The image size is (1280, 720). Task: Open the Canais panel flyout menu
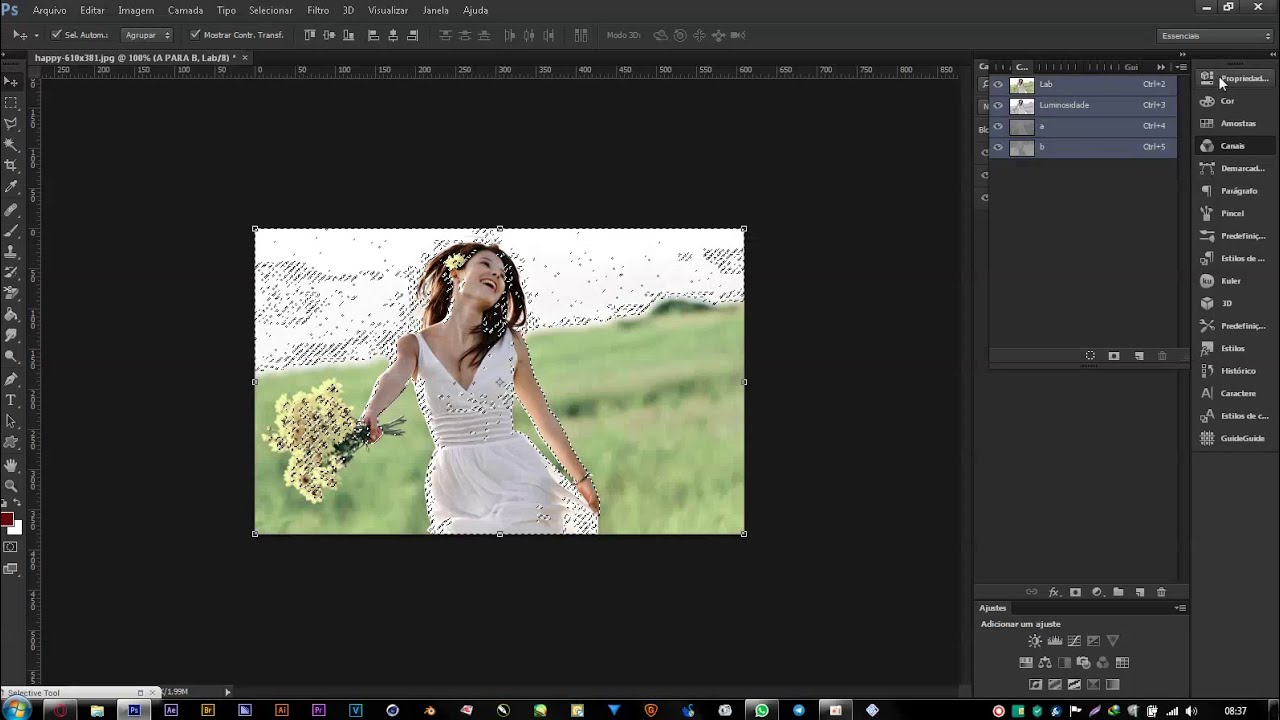pos(1181,67)
